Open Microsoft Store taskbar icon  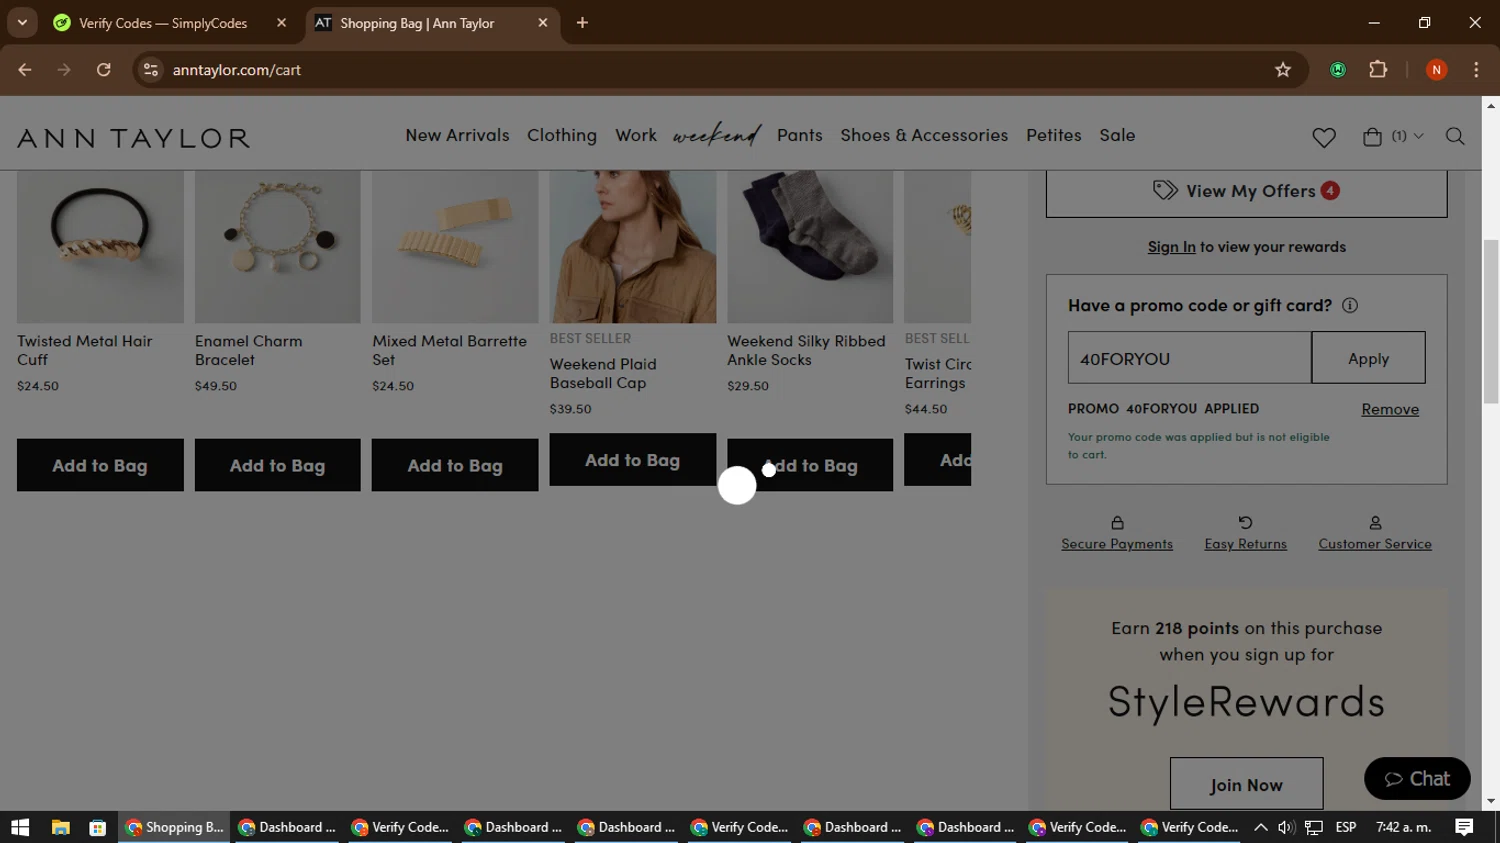97,827
